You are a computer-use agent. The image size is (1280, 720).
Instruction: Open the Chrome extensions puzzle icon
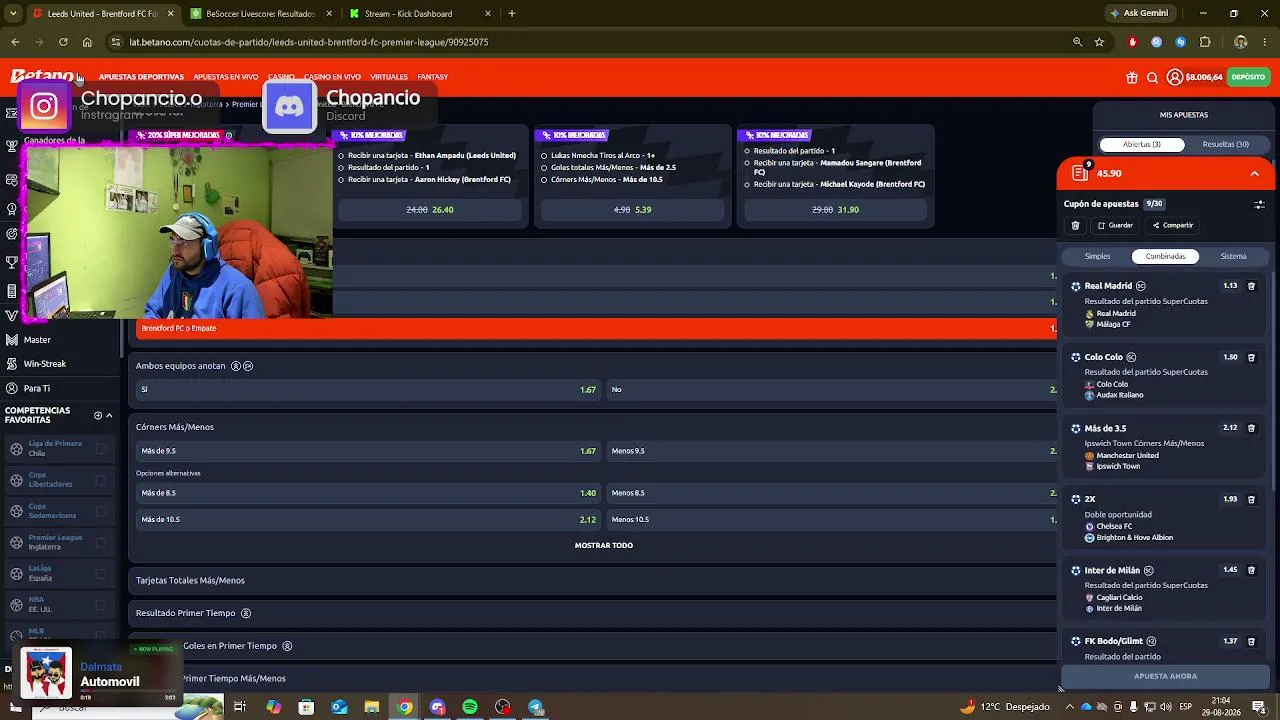(1205, 42)
